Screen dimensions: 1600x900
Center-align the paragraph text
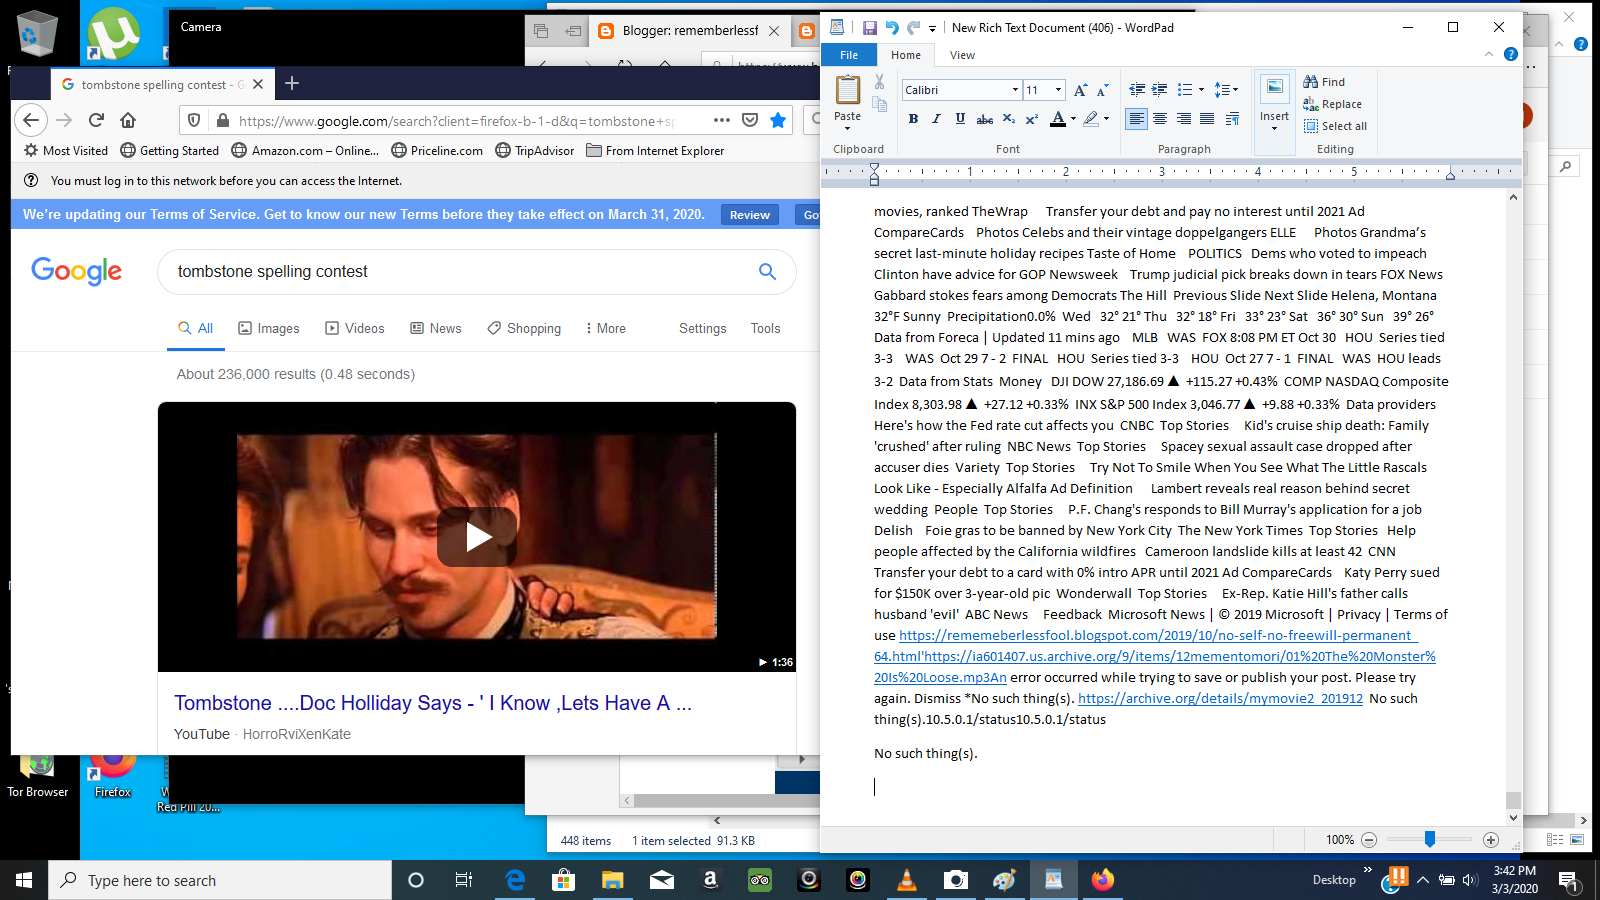1160,119
